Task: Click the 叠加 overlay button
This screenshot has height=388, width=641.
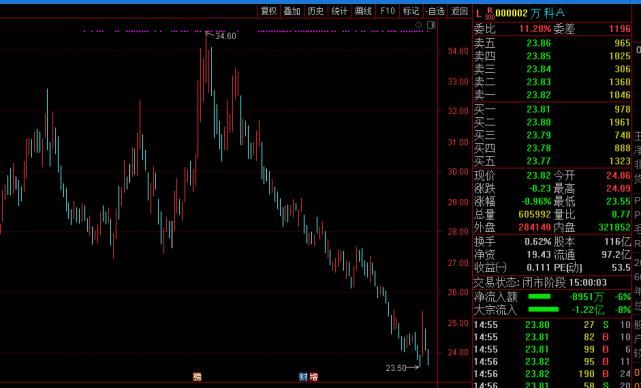Action: click(x=292, y=11)
